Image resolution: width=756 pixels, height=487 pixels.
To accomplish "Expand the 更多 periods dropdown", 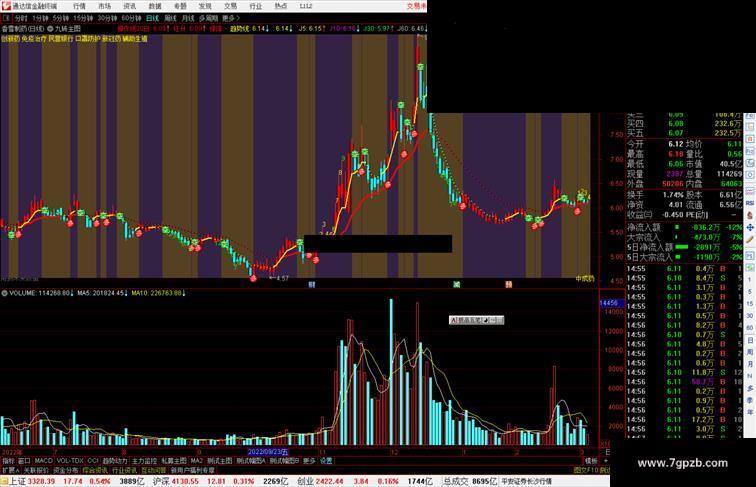I will point(231,18).
